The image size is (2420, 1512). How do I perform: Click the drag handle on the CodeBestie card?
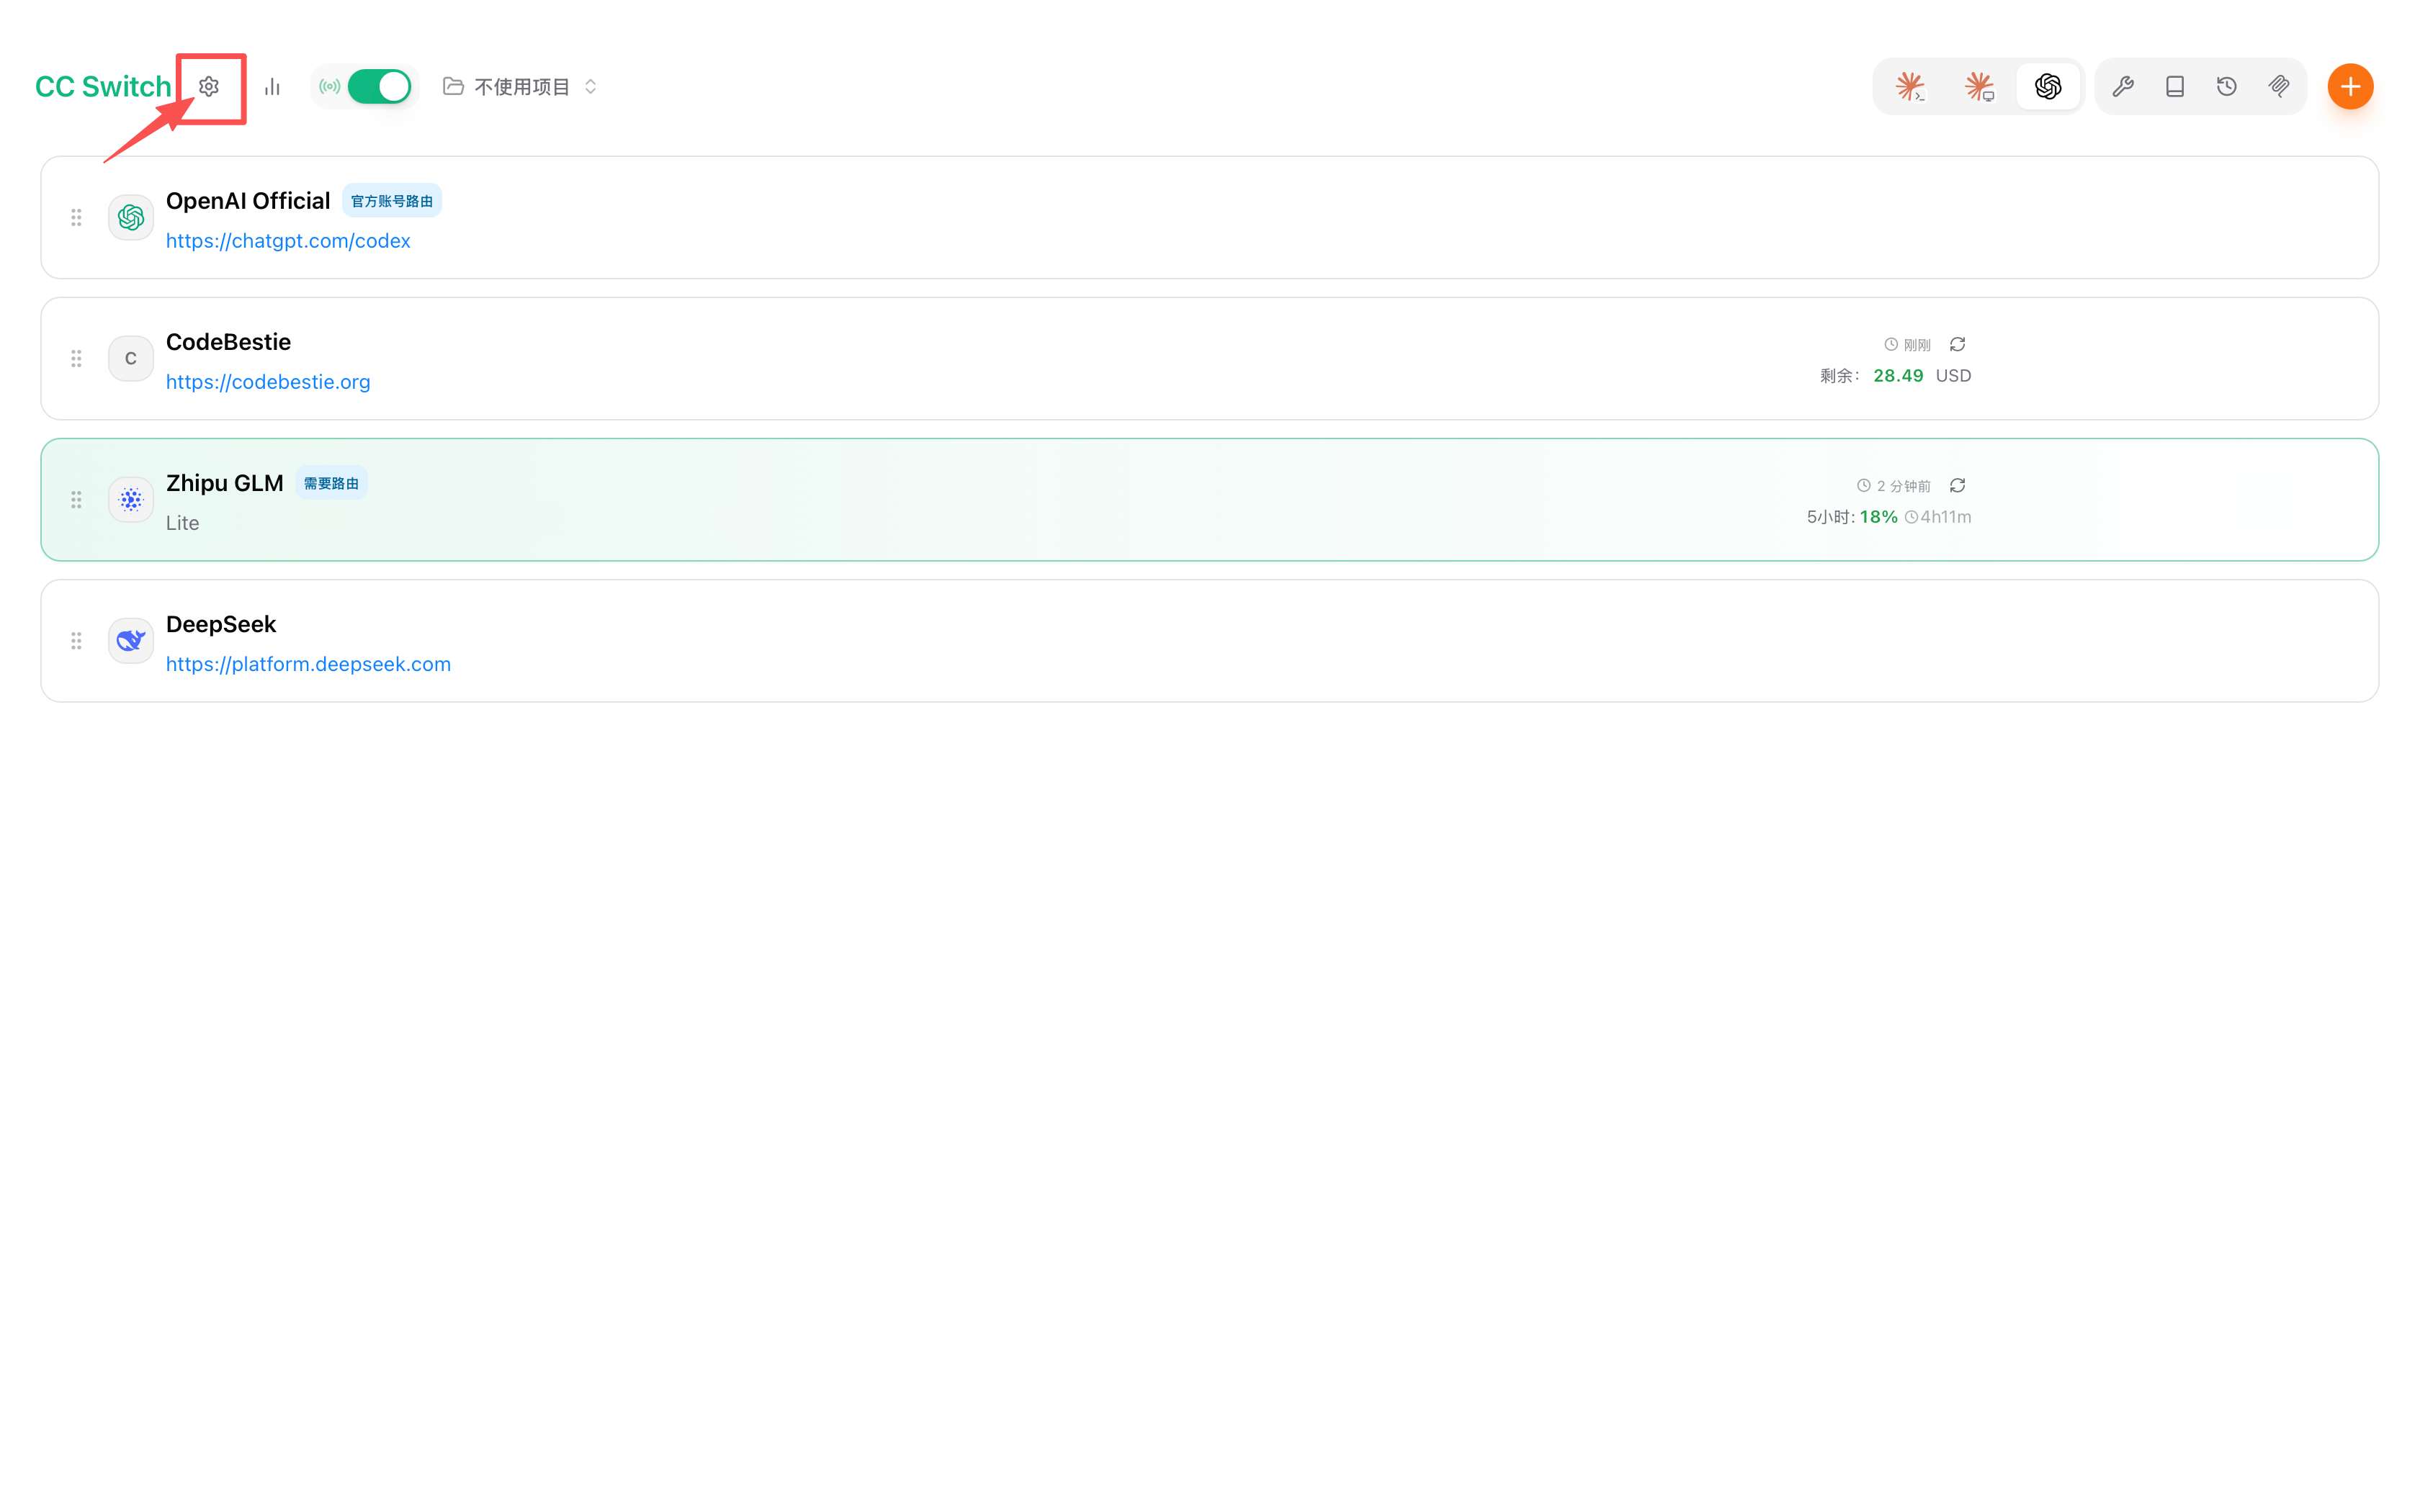click(76, 358)
